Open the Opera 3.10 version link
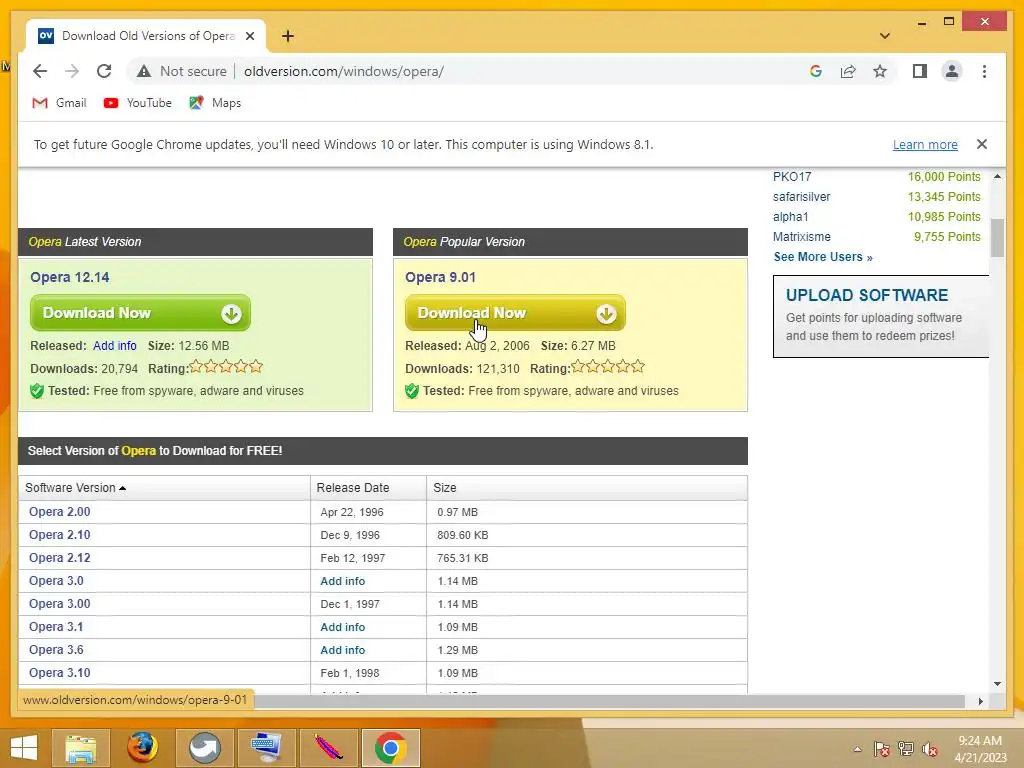The height and width of the screenshot is (768, 1024). 59,673
